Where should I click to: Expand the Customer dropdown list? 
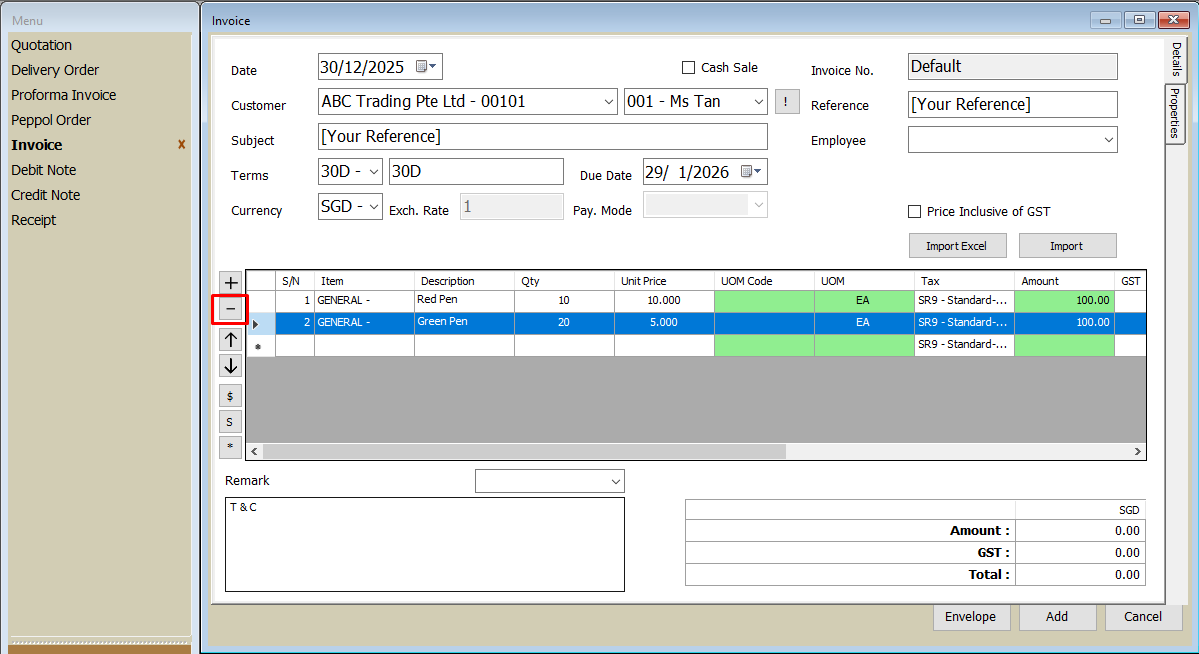(609, 102)
